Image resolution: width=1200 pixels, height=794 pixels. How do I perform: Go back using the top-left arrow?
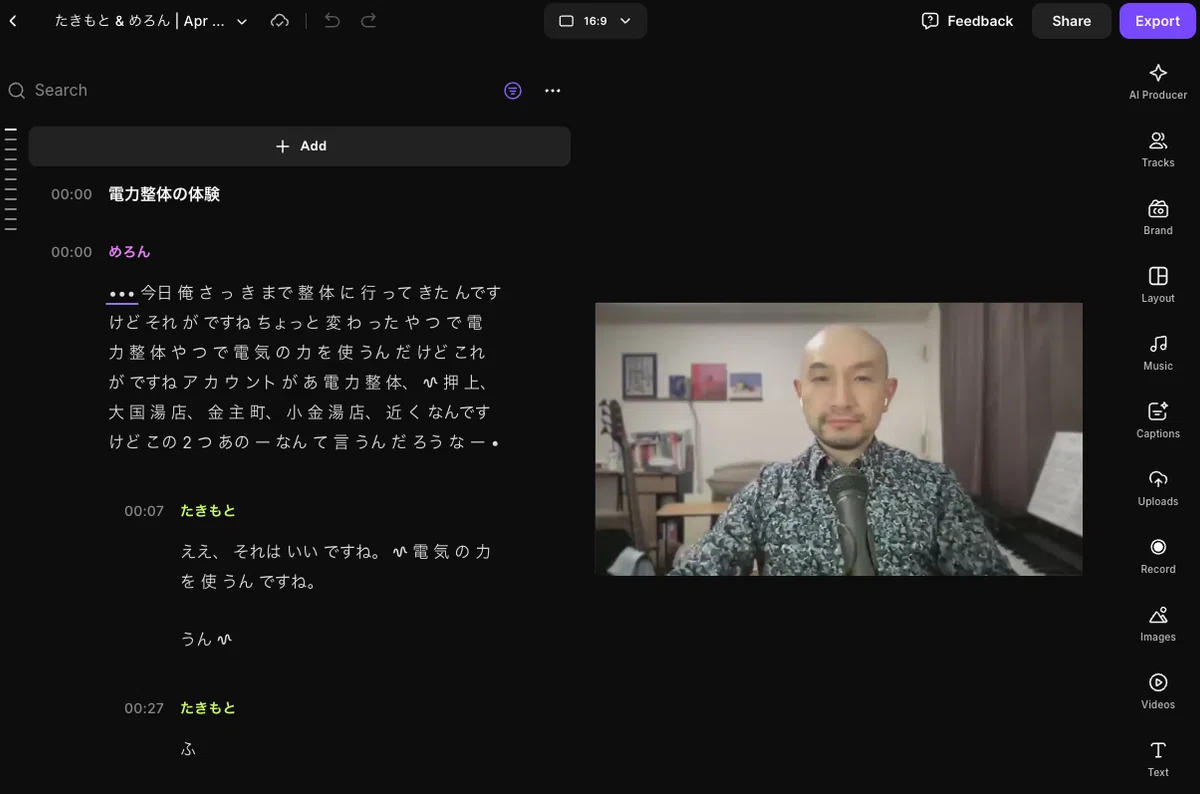(x=13, y=21)
